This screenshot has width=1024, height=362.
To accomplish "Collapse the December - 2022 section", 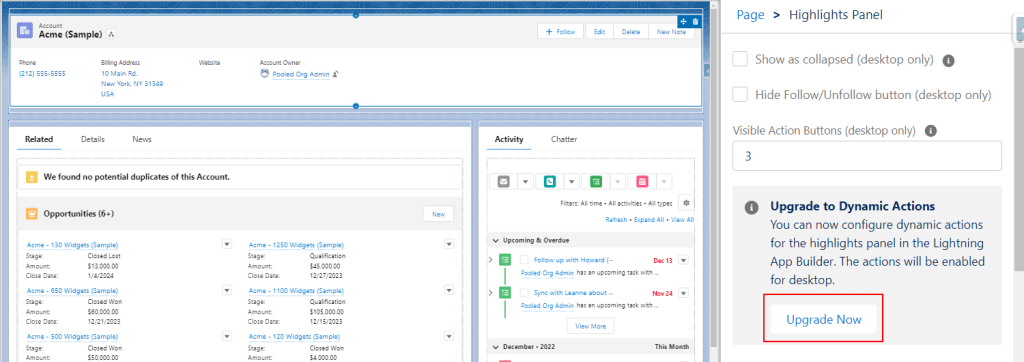I will point(496,346).
